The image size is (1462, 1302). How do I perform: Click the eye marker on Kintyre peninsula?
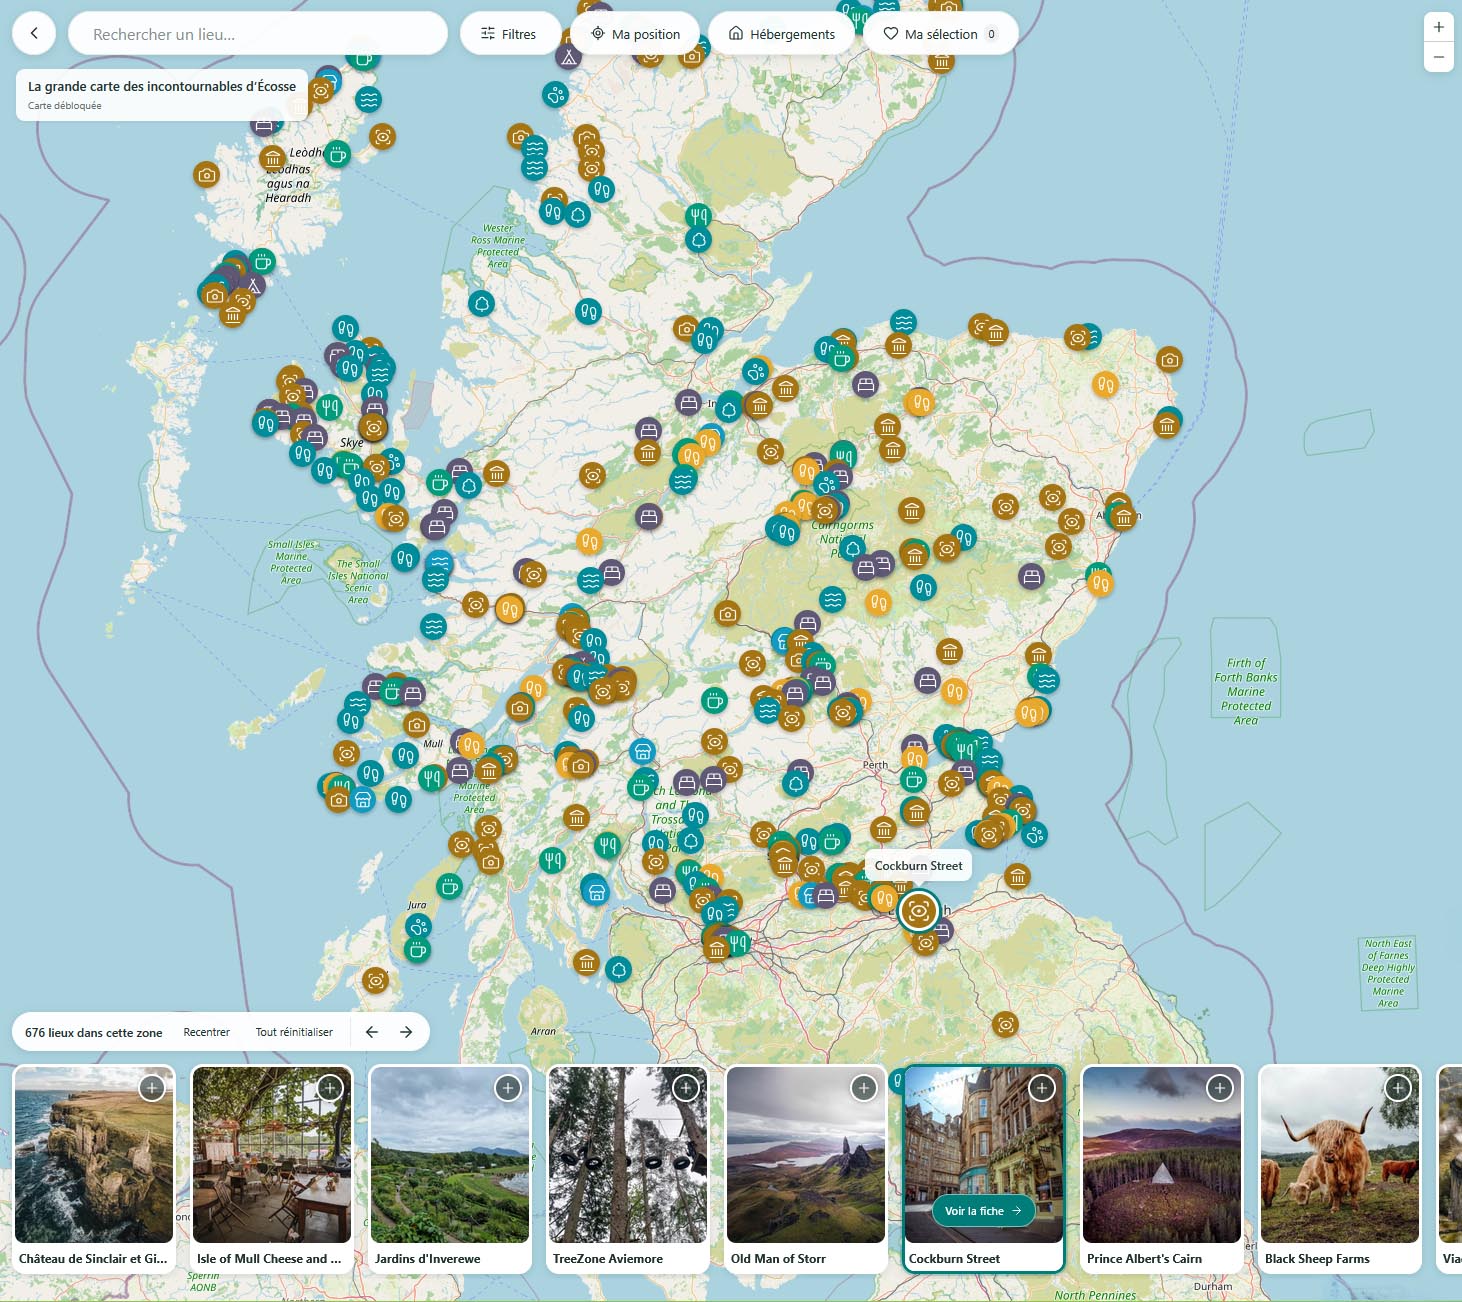point(375,980)
